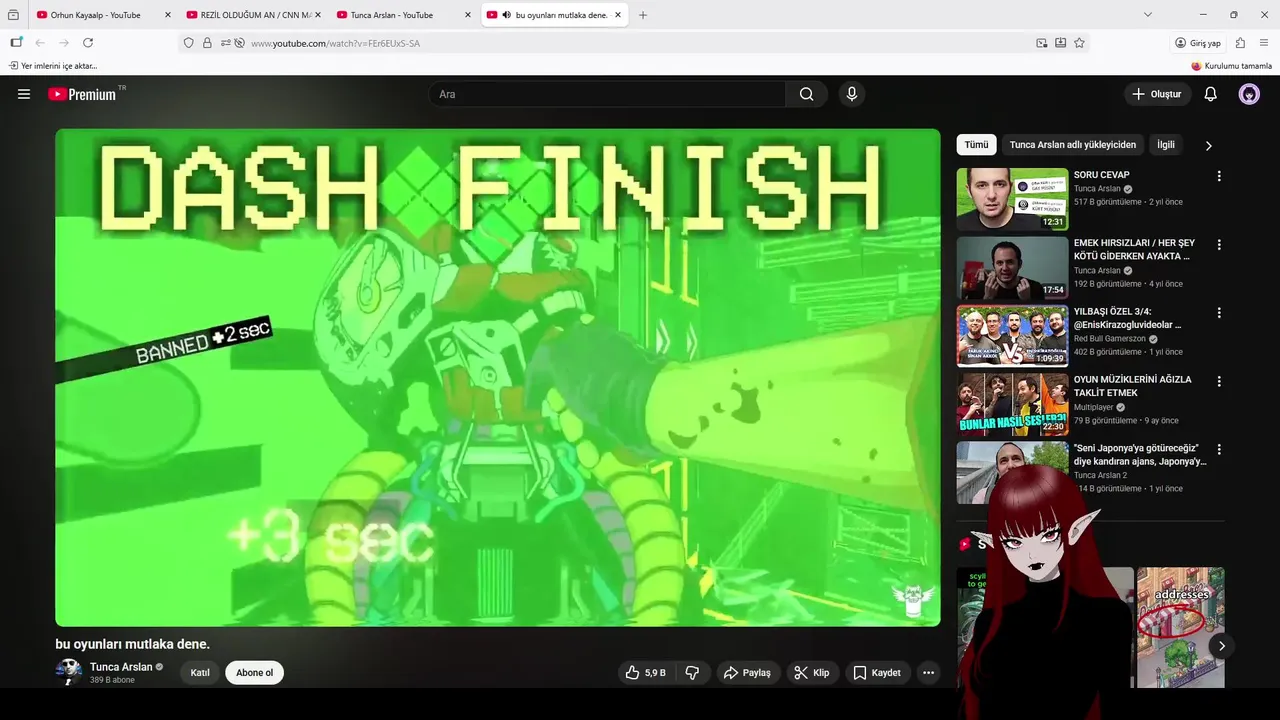Select the İlgili filter chip
This screenshot has height=720, width=1280.
pyautogui.click(x=1166, y=145)
